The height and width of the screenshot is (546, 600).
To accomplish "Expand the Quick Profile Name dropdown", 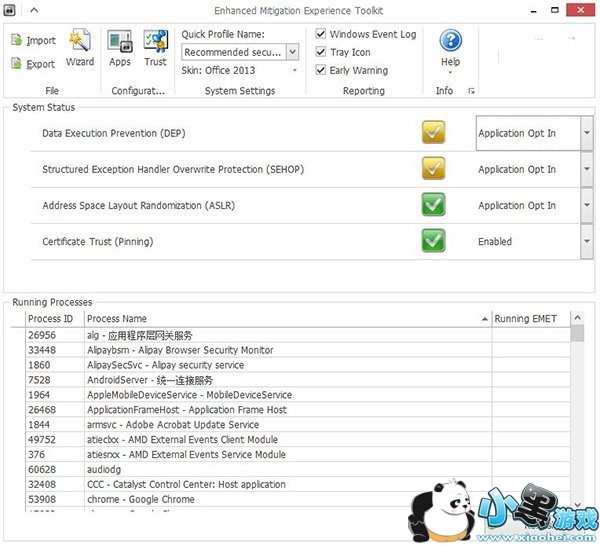I will coord(292,52).
